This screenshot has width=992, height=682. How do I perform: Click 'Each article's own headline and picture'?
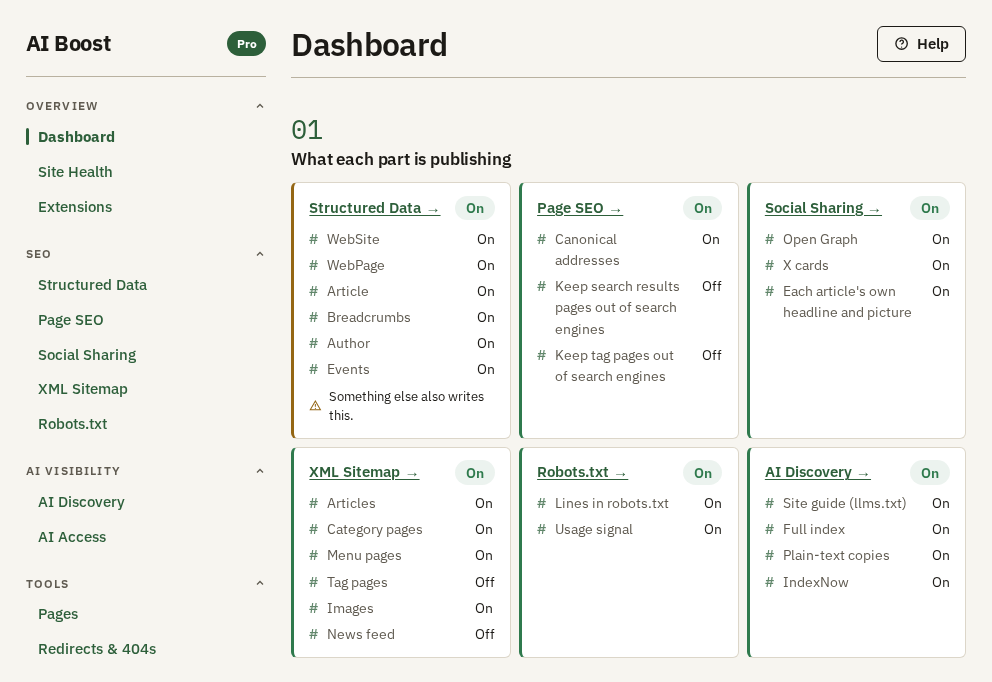847,302
